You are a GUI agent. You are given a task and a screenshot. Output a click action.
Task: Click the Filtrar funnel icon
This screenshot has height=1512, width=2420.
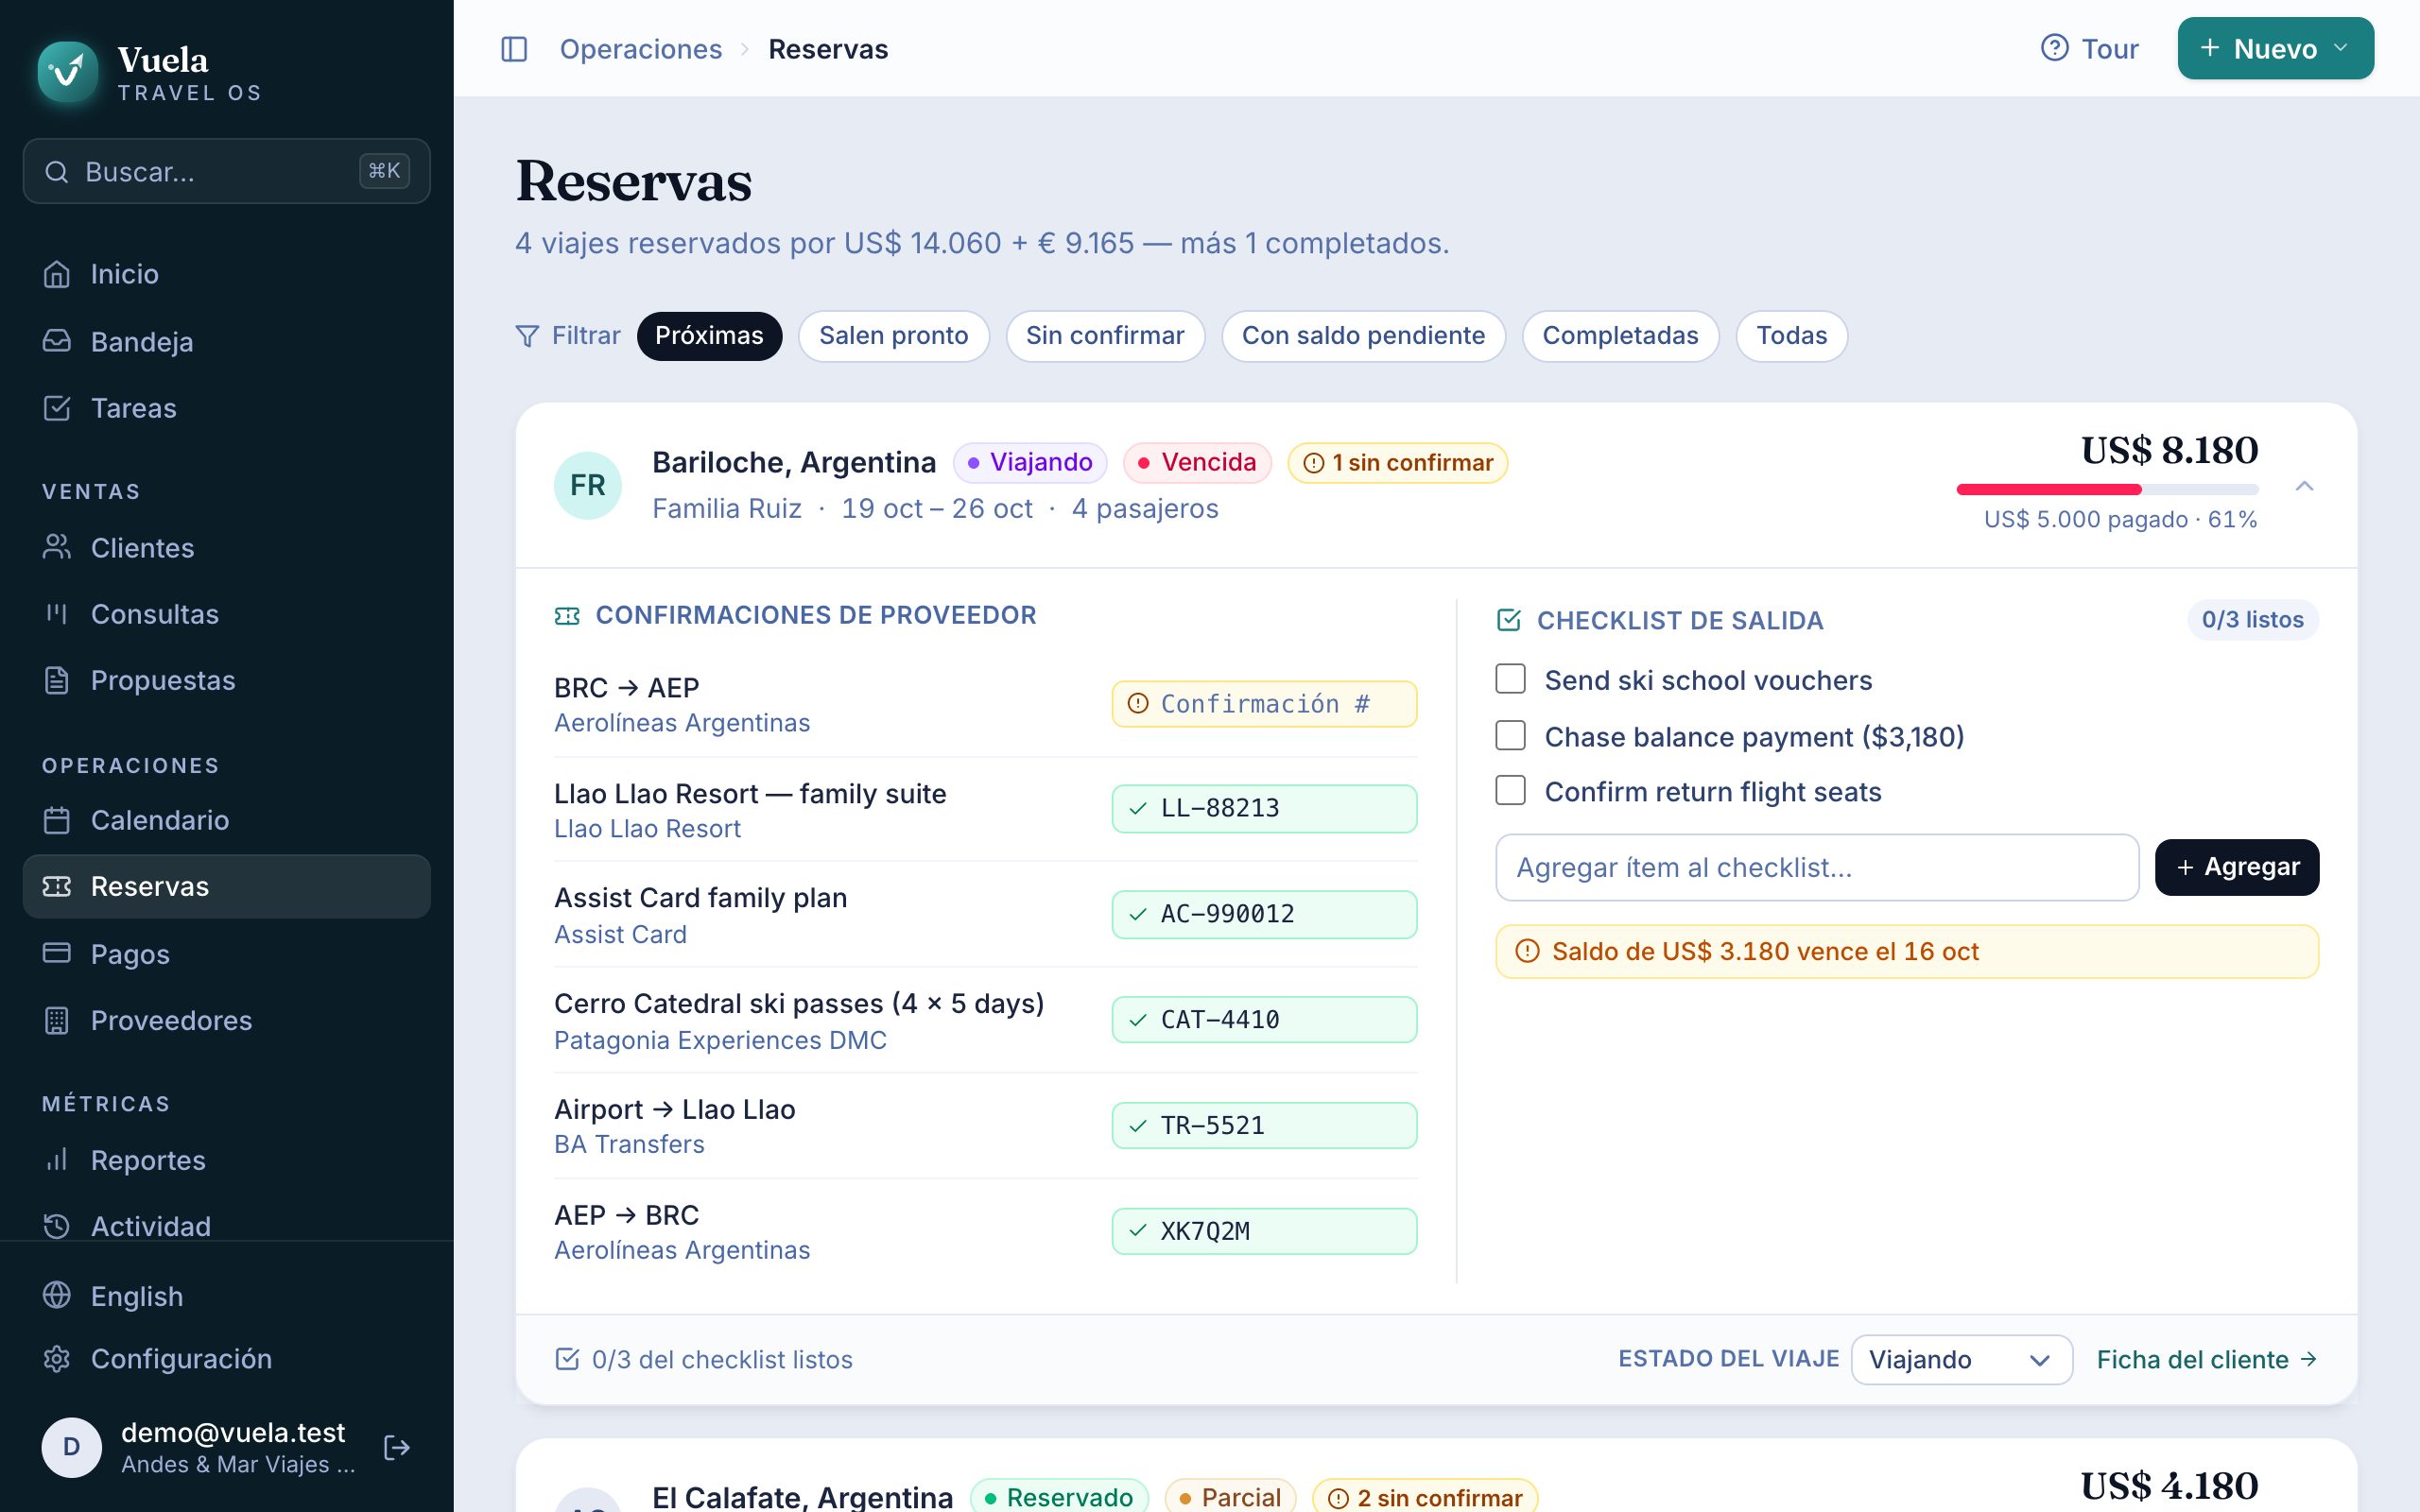(x=527, y=336)
